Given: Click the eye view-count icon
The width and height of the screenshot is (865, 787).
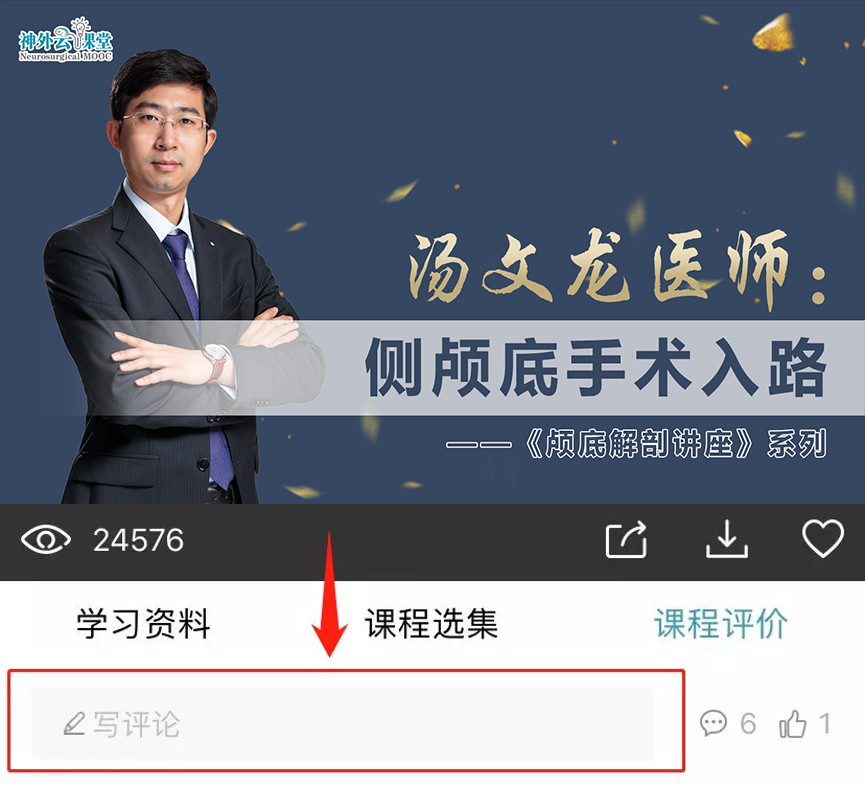Looking at the screenshot, I should pos(46,539).
